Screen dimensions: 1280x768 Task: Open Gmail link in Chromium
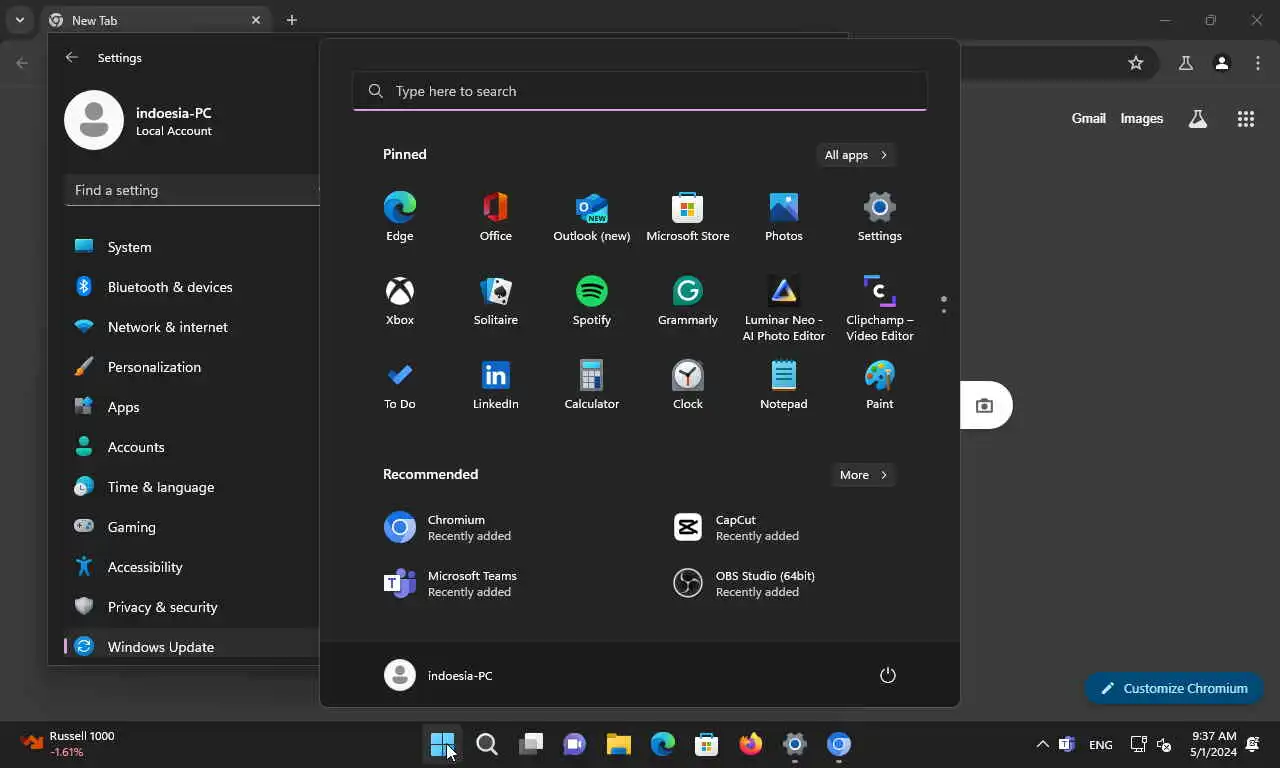click(x=1088, y=118)
